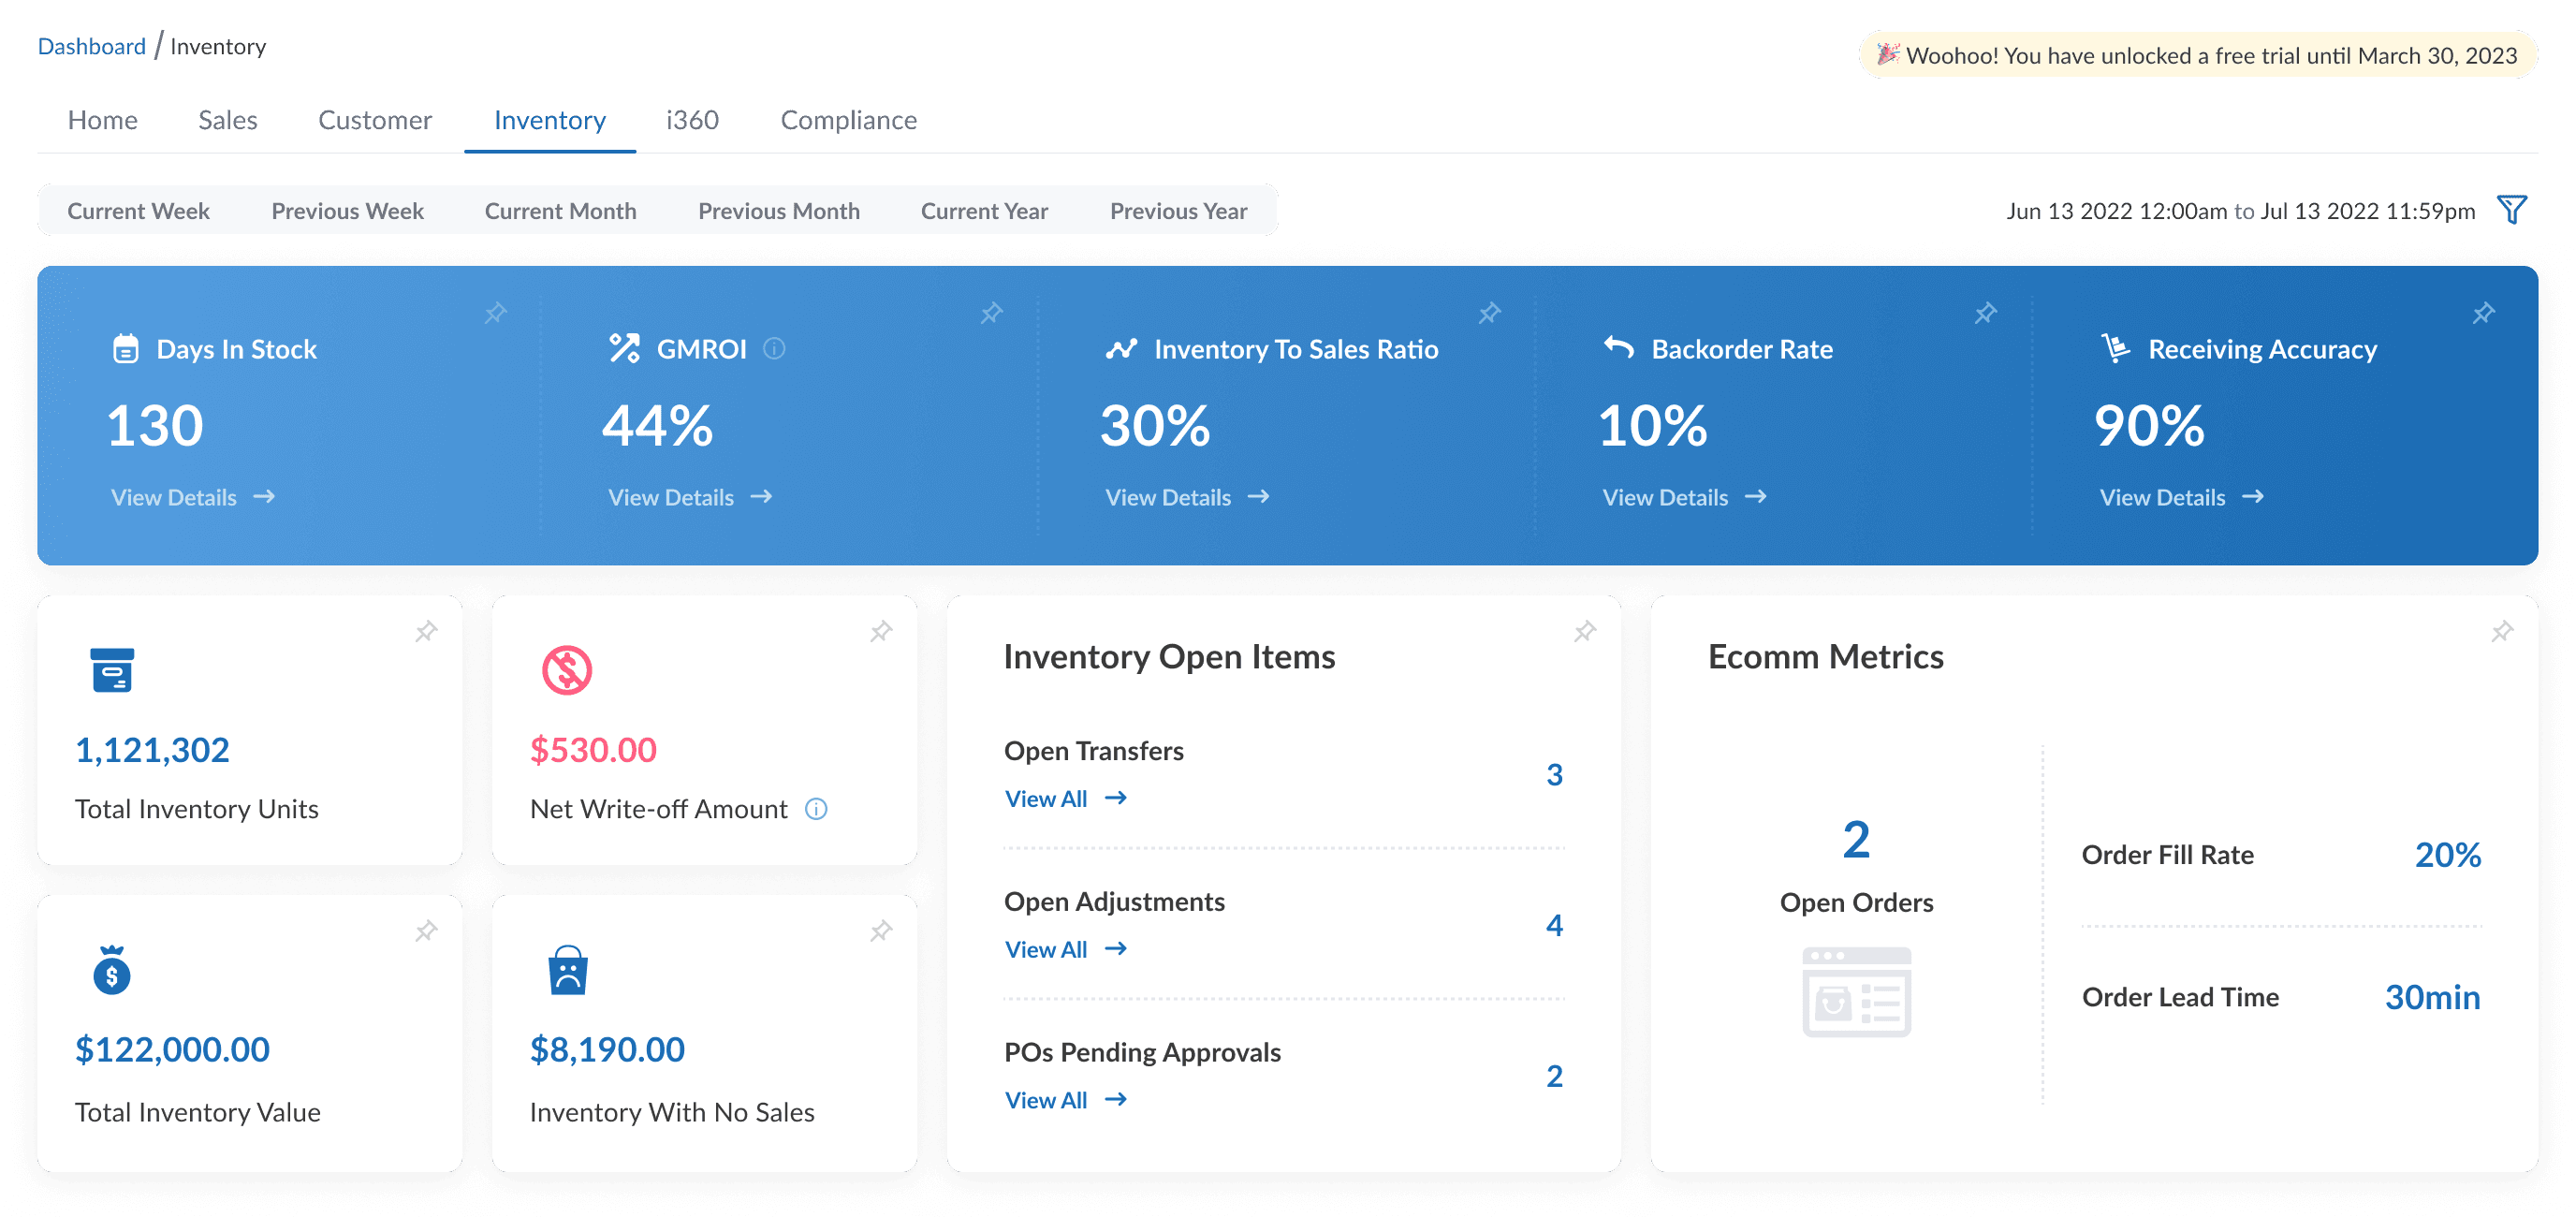Click the date range Jun 13 2022 text
This screenshot has width=2576, height=1217.
click(2240, 211)
